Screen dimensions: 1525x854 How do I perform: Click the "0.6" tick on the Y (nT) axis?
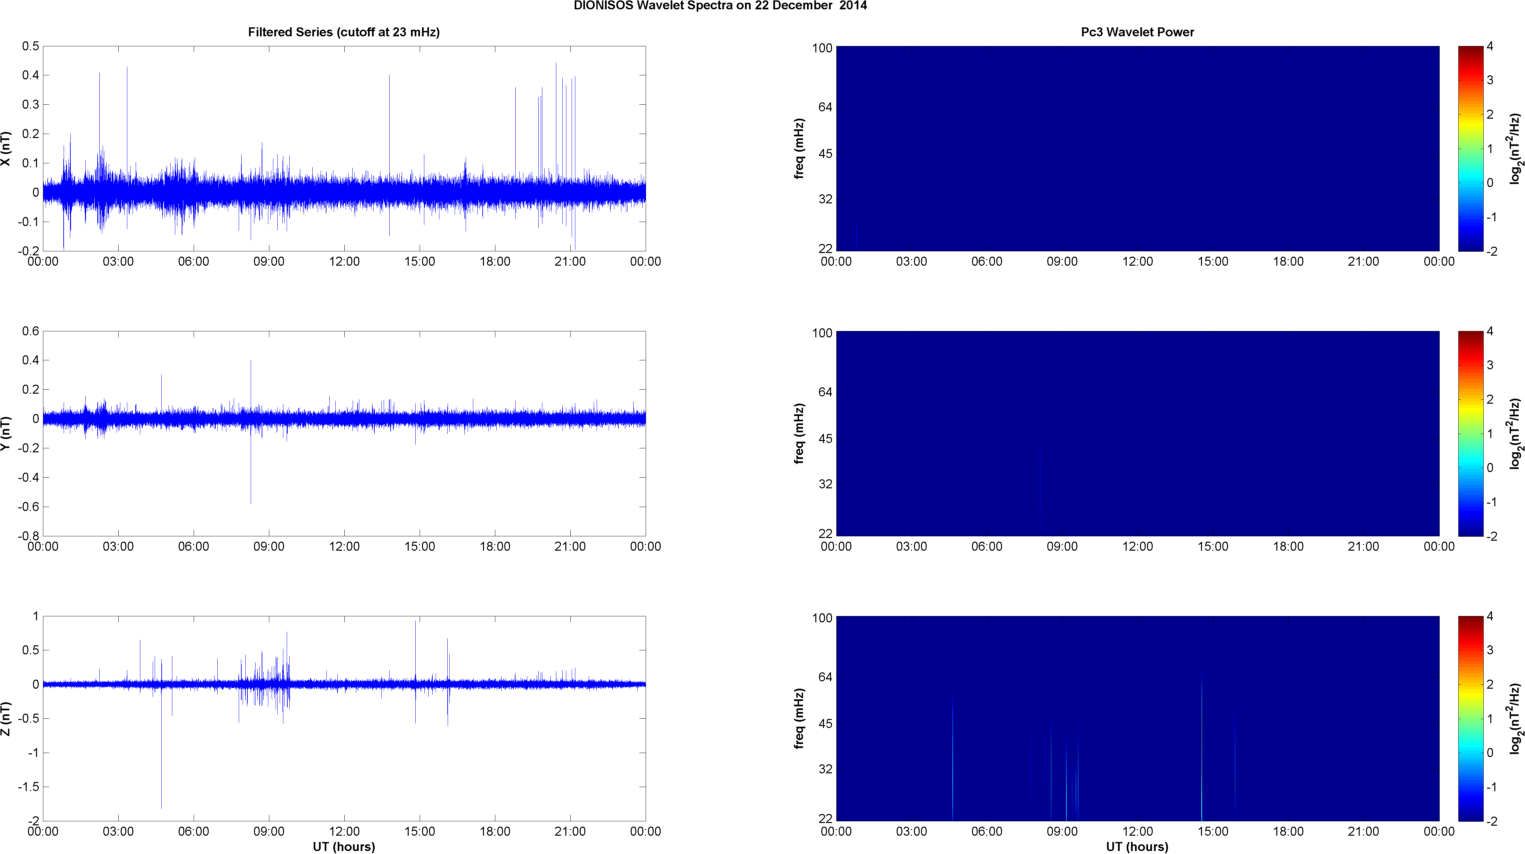tap(30, 332)
